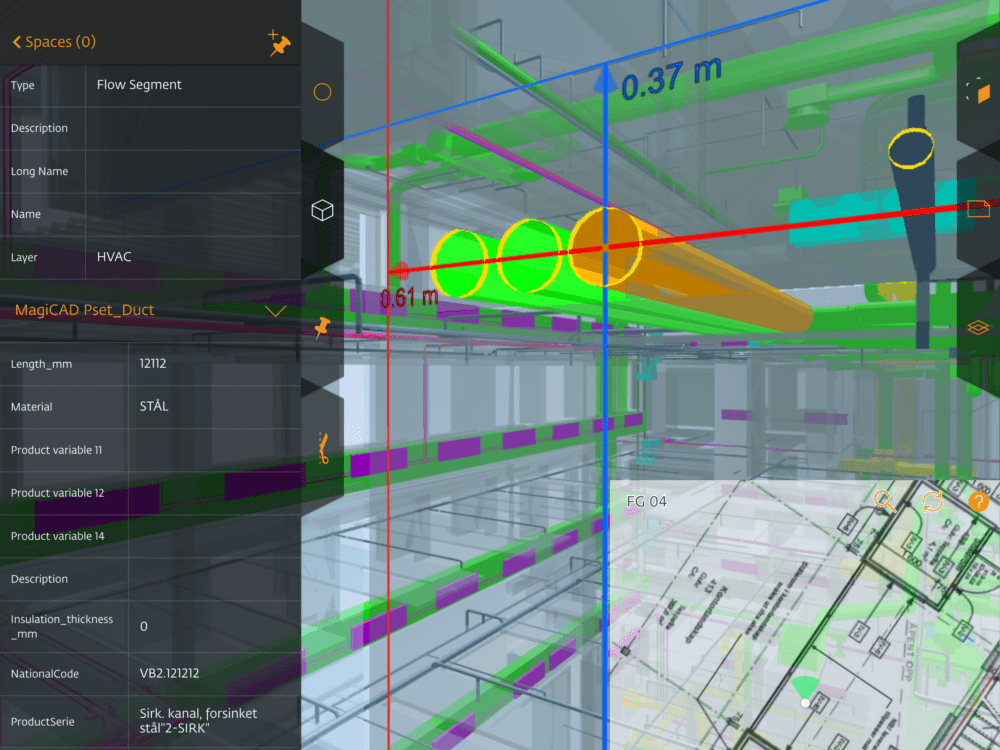Click the 0.61 m measurement label

tap(409, 297)
